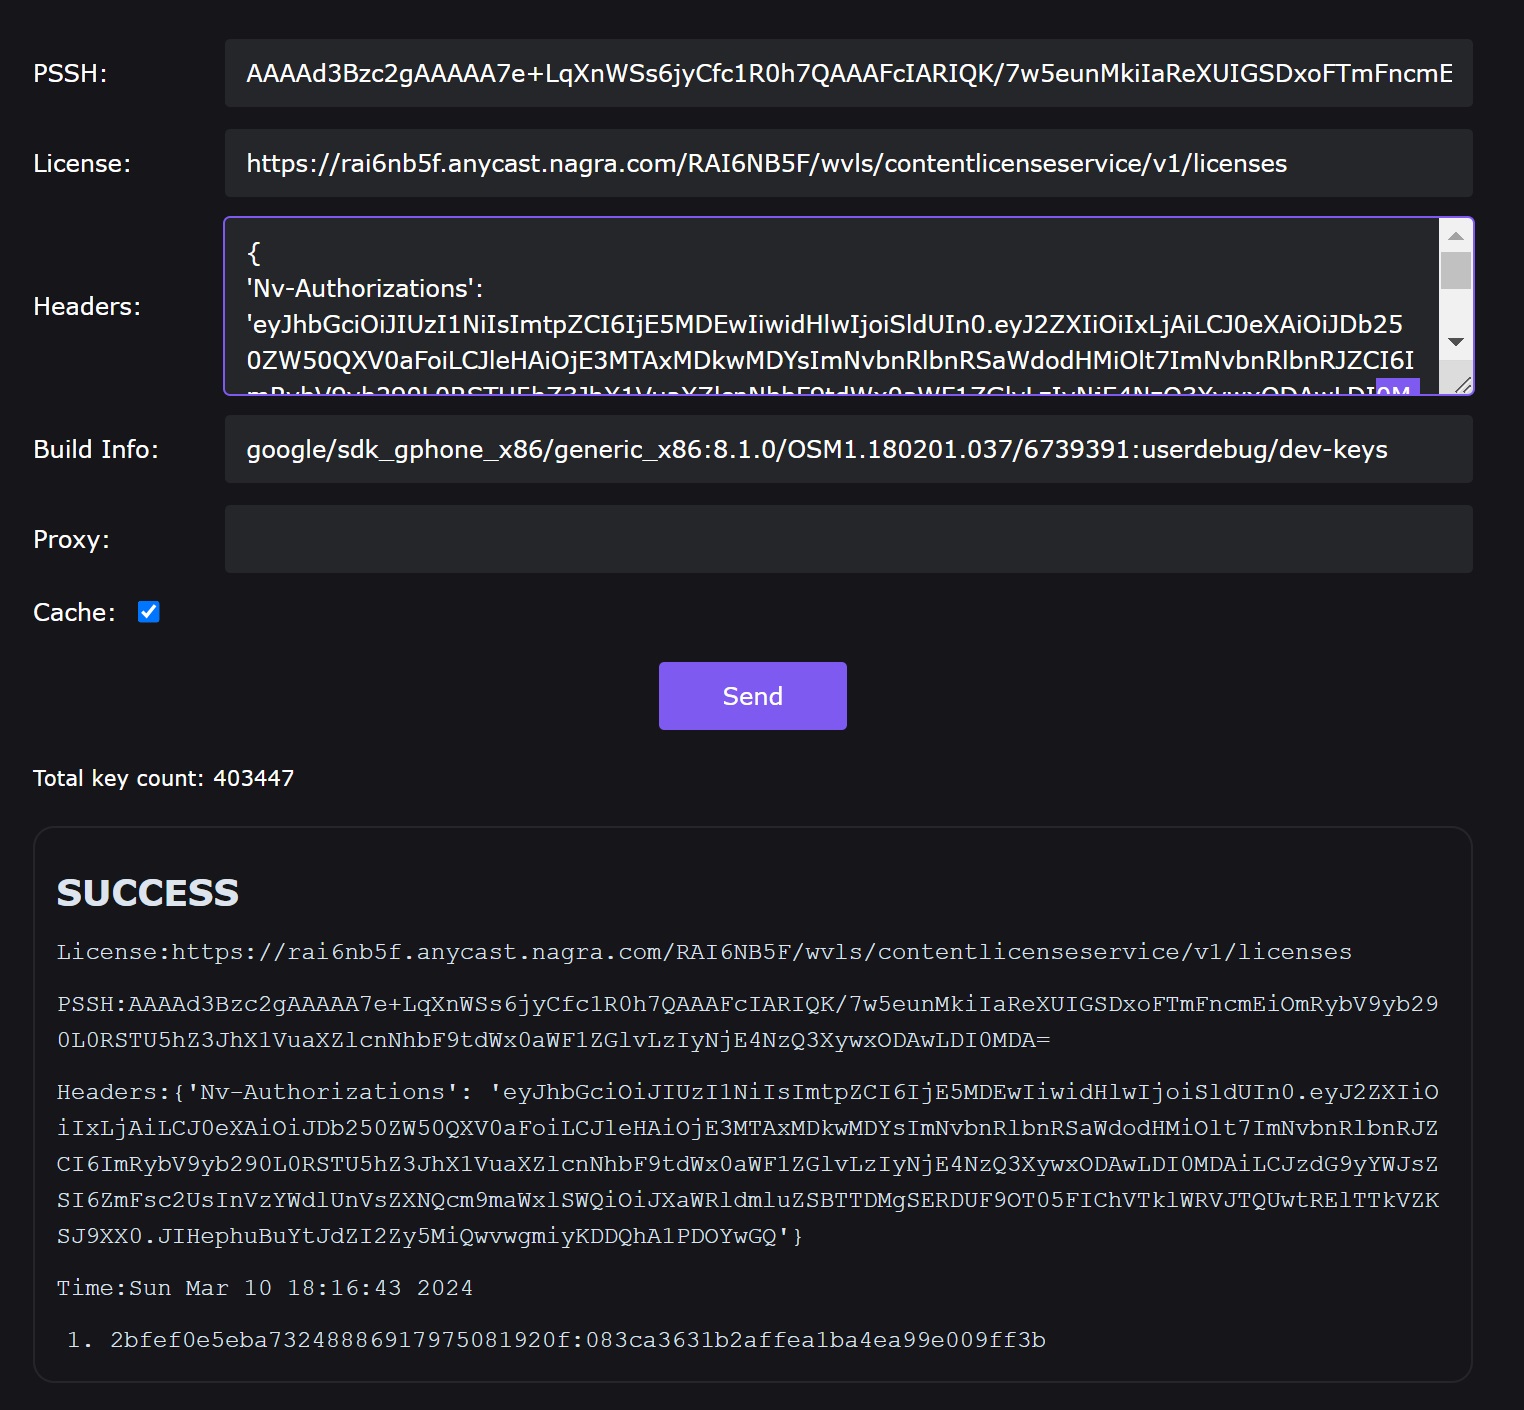Click the Cache label text
The height and width of the screenshot is (1410, 1524).
point(74,612)
